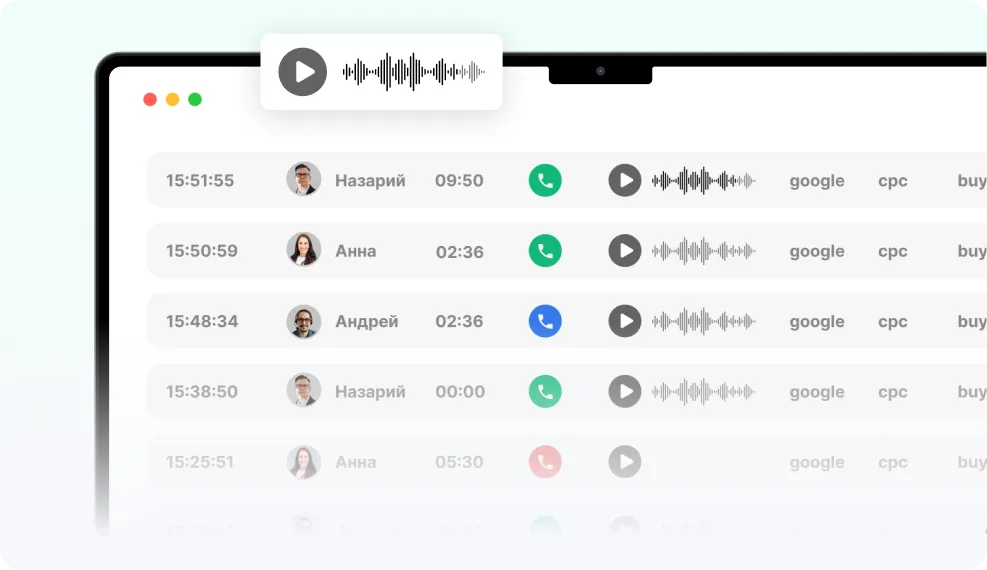Image resolution: width=987 pixels, height=570 pixels.
Task: Click red phone icon in the 15:25:51 row
Action: (x=545, y=462)
